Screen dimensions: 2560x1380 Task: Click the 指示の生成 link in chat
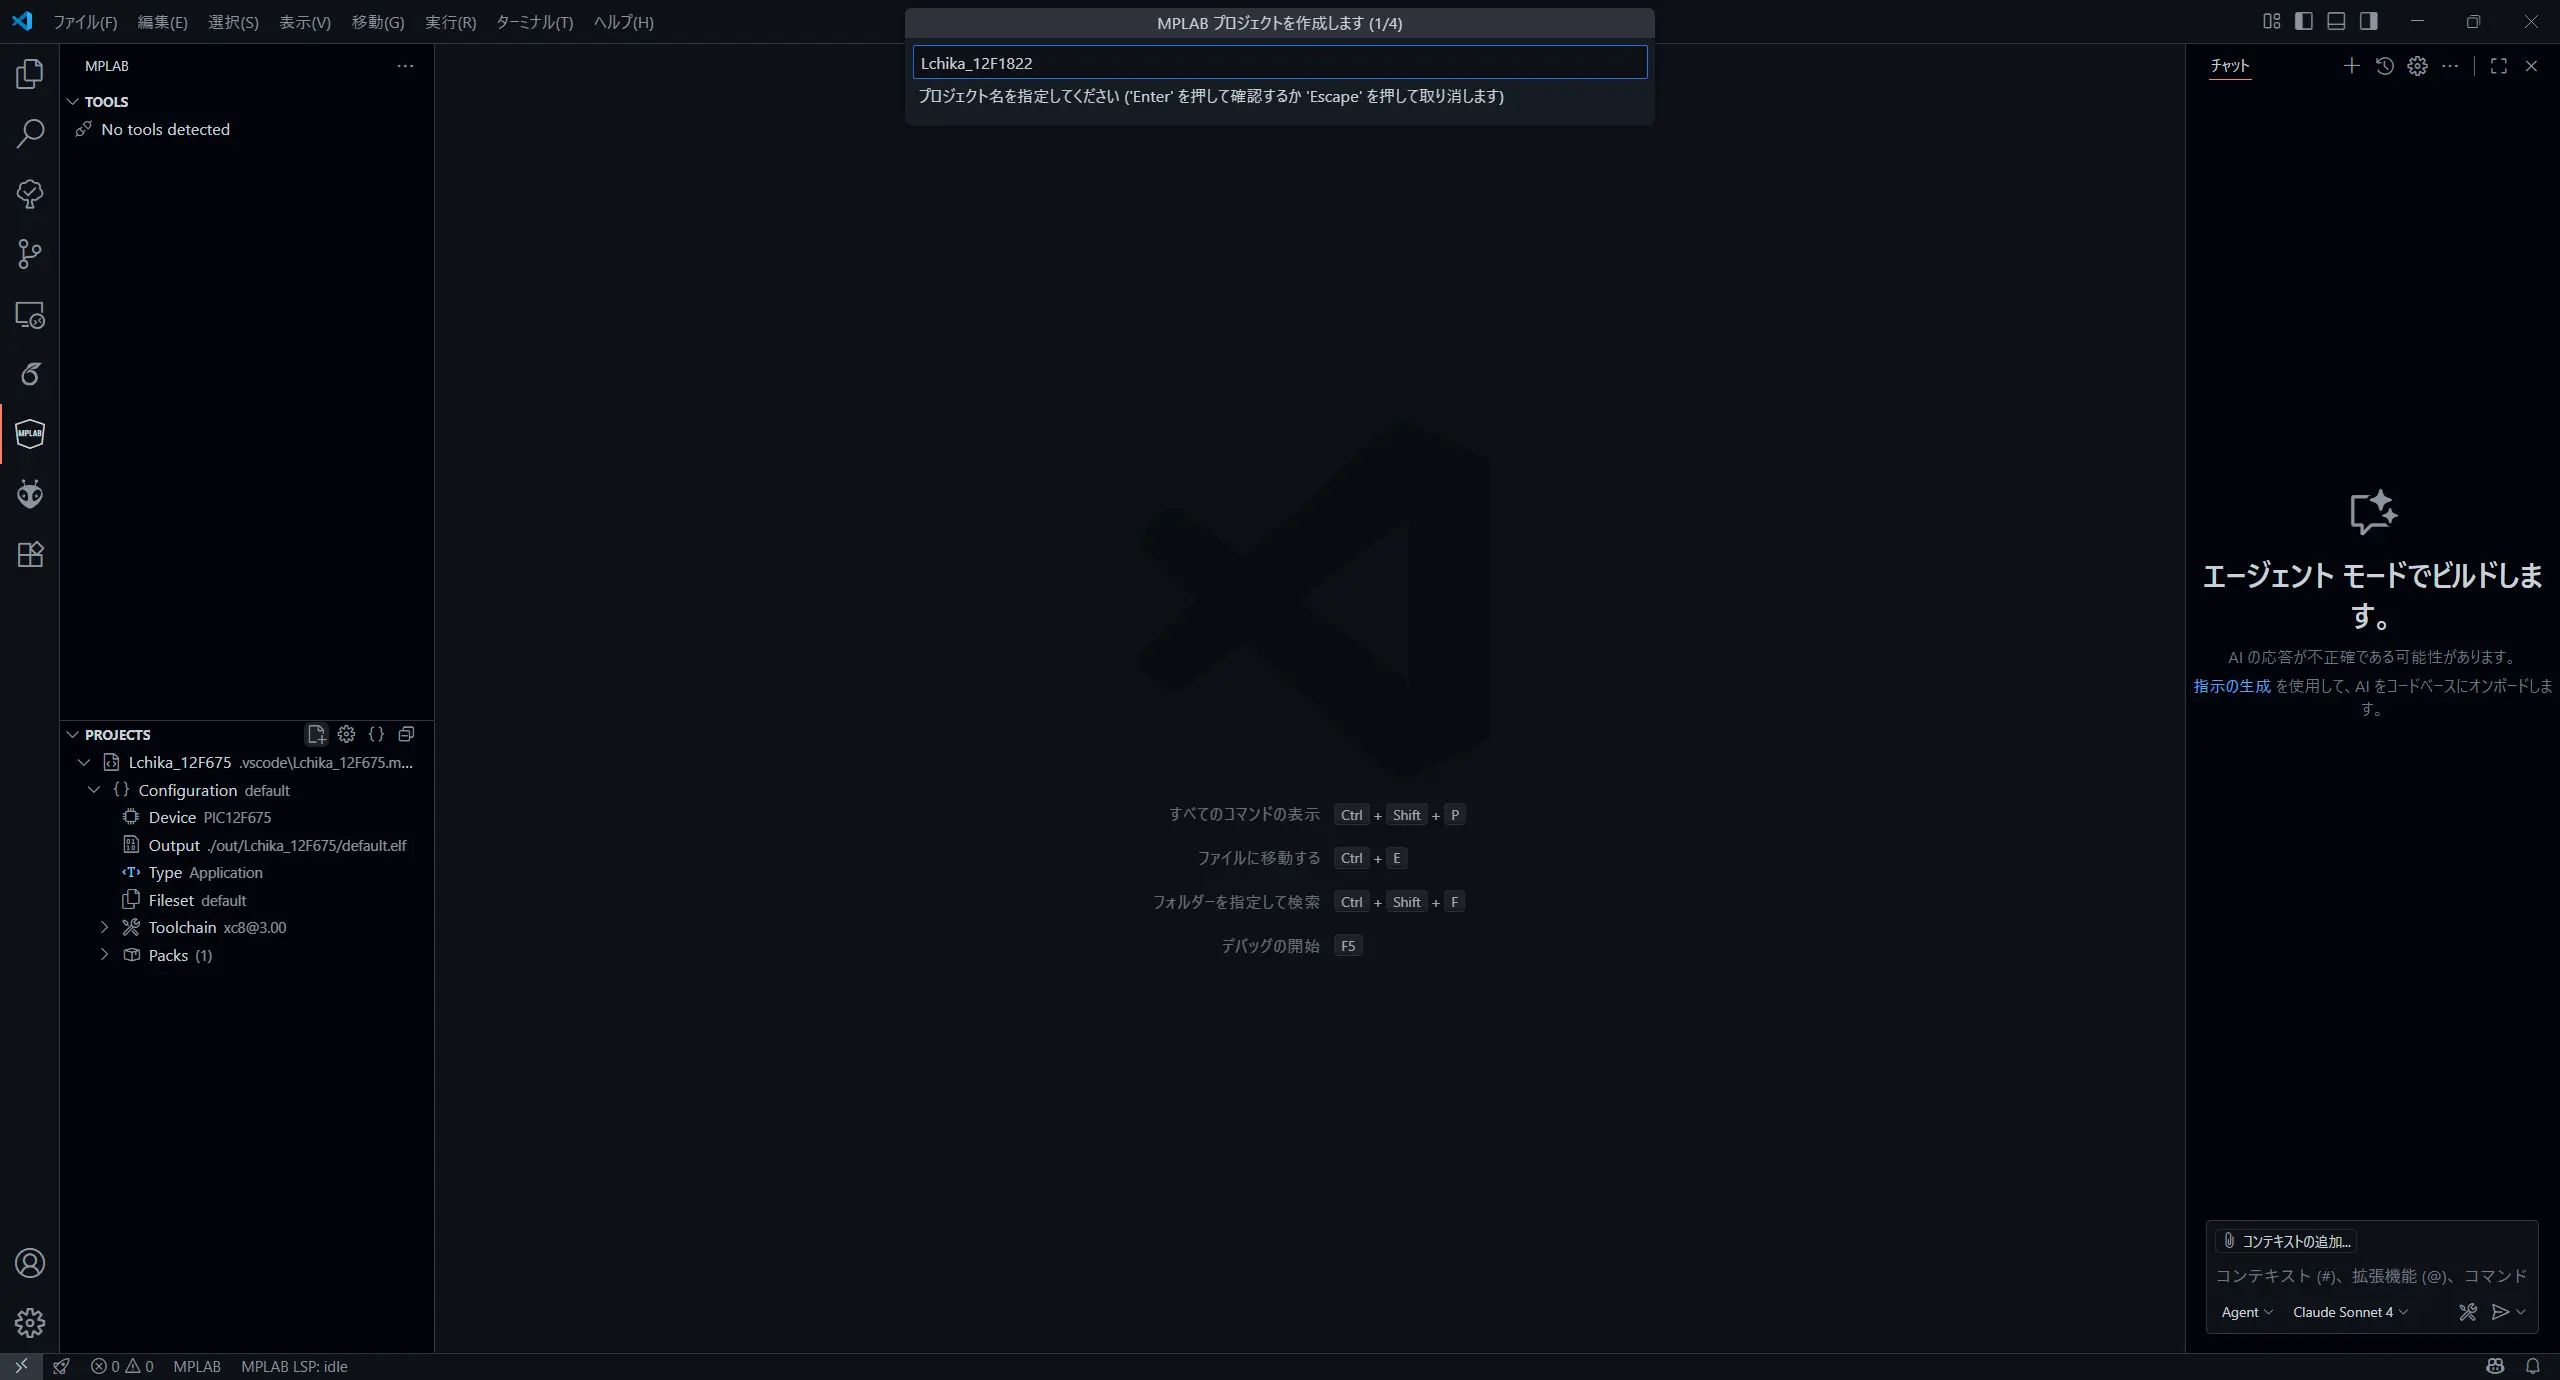click(x=2231, y=686)
